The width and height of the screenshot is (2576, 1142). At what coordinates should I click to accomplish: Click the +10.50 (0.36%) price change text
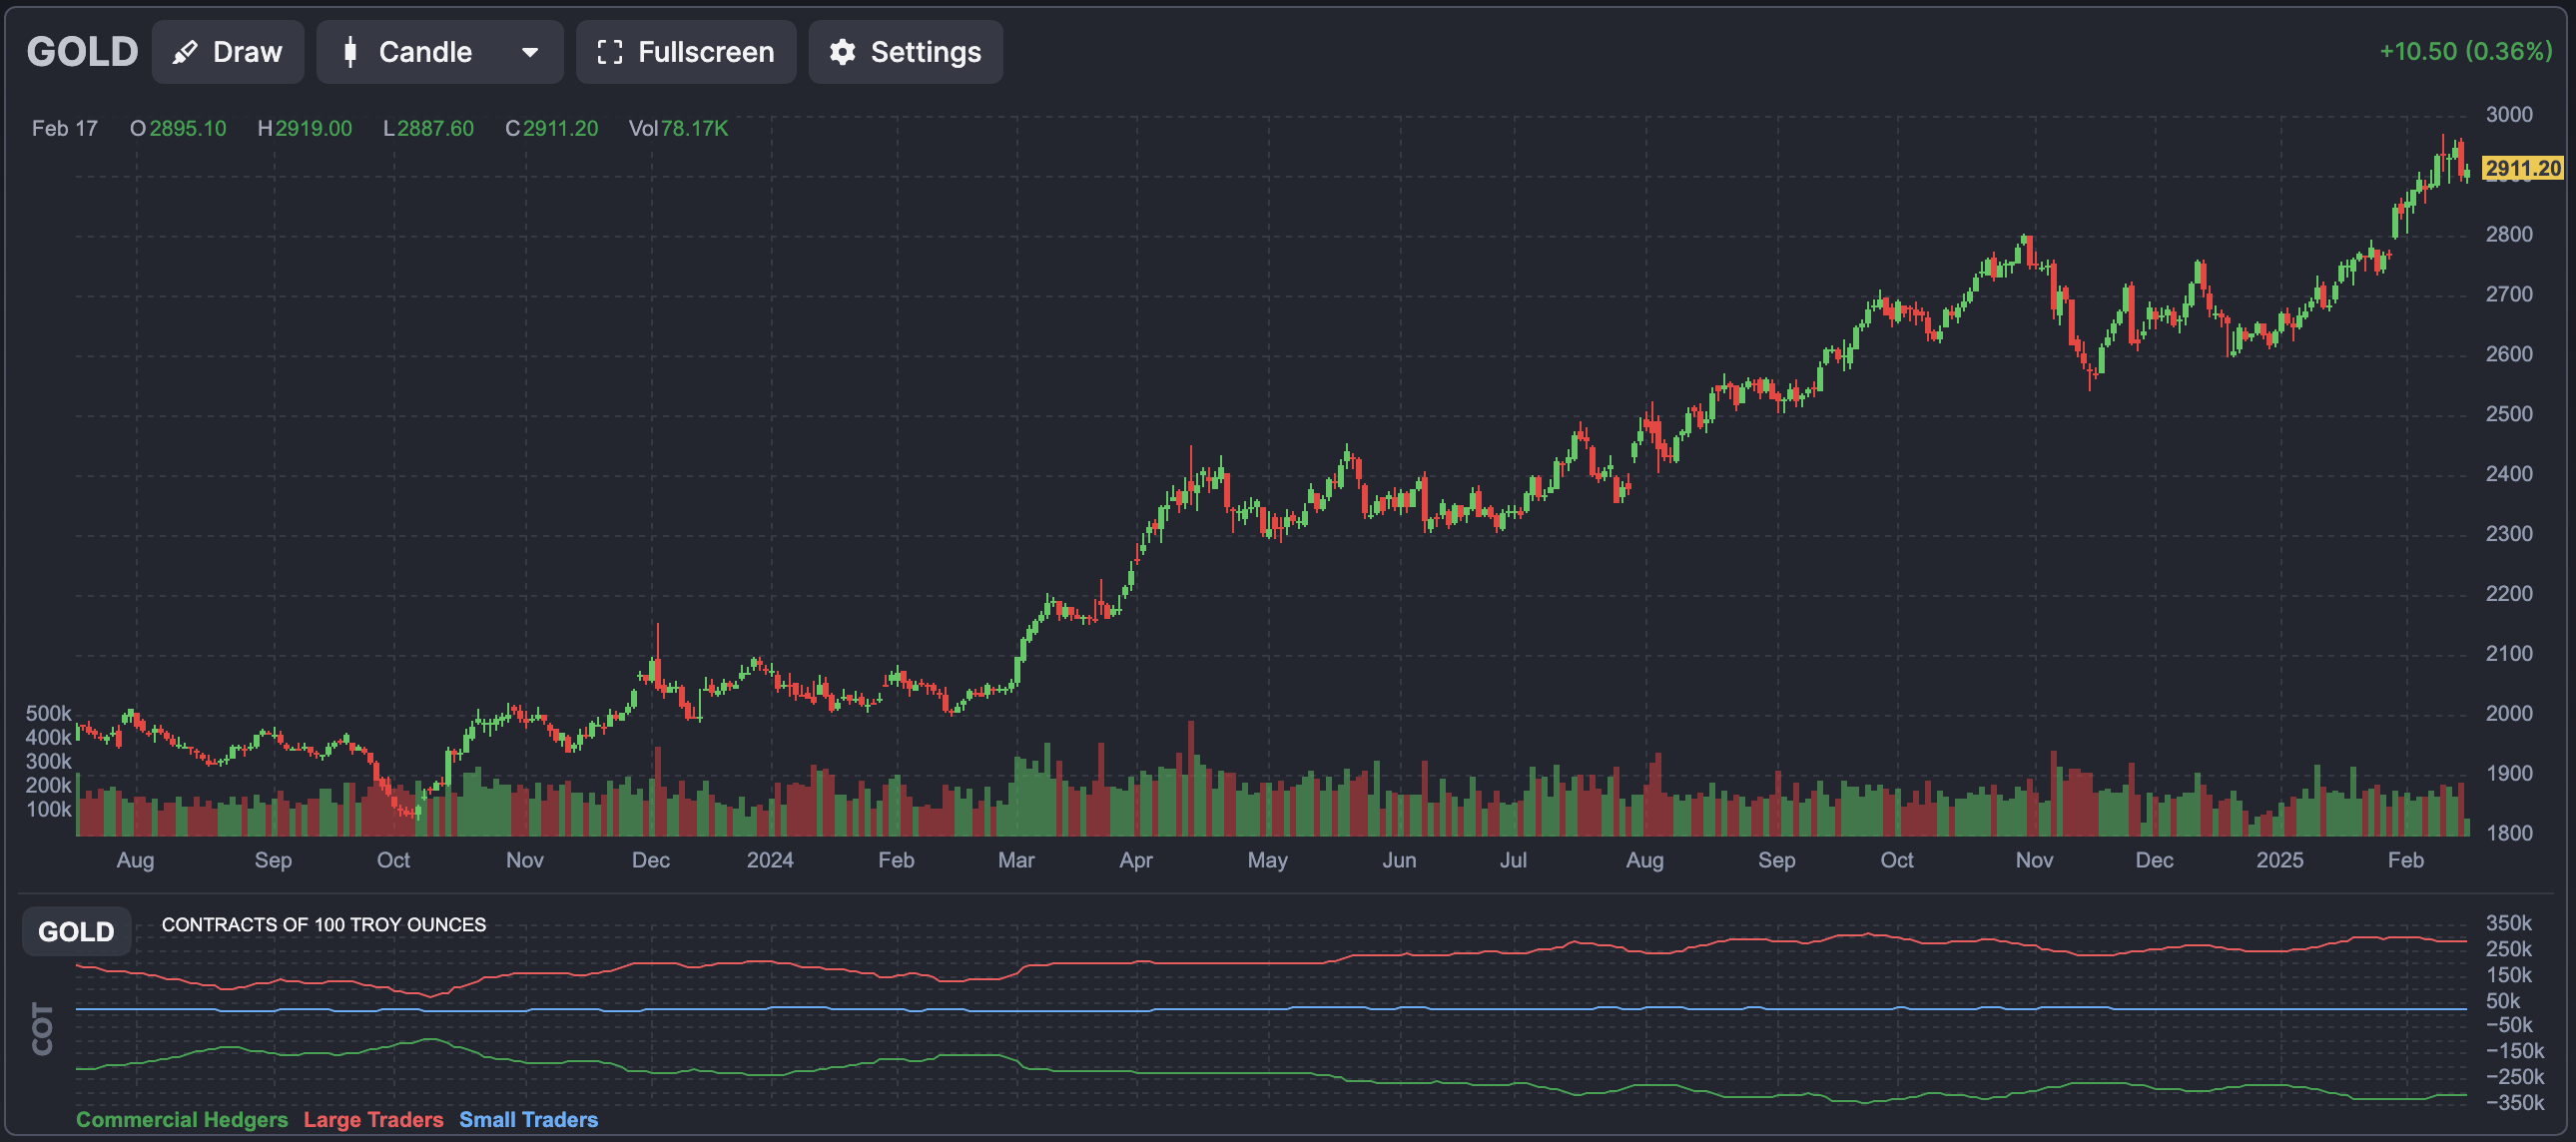[2465, 51]
